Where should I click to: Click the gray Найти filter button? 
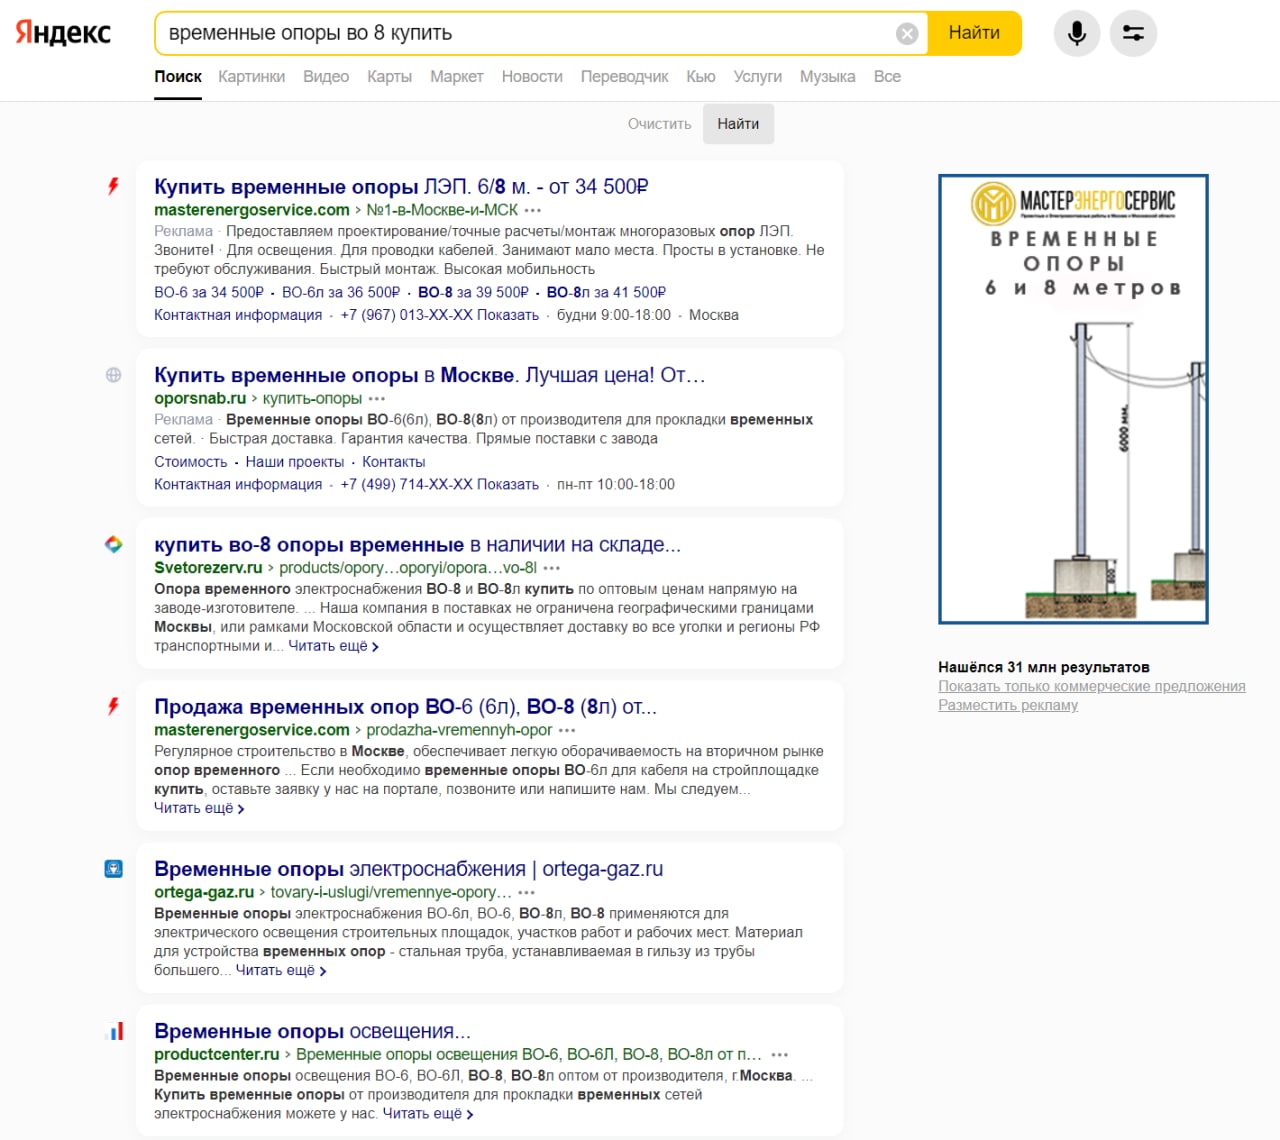[x=738, y=124]
